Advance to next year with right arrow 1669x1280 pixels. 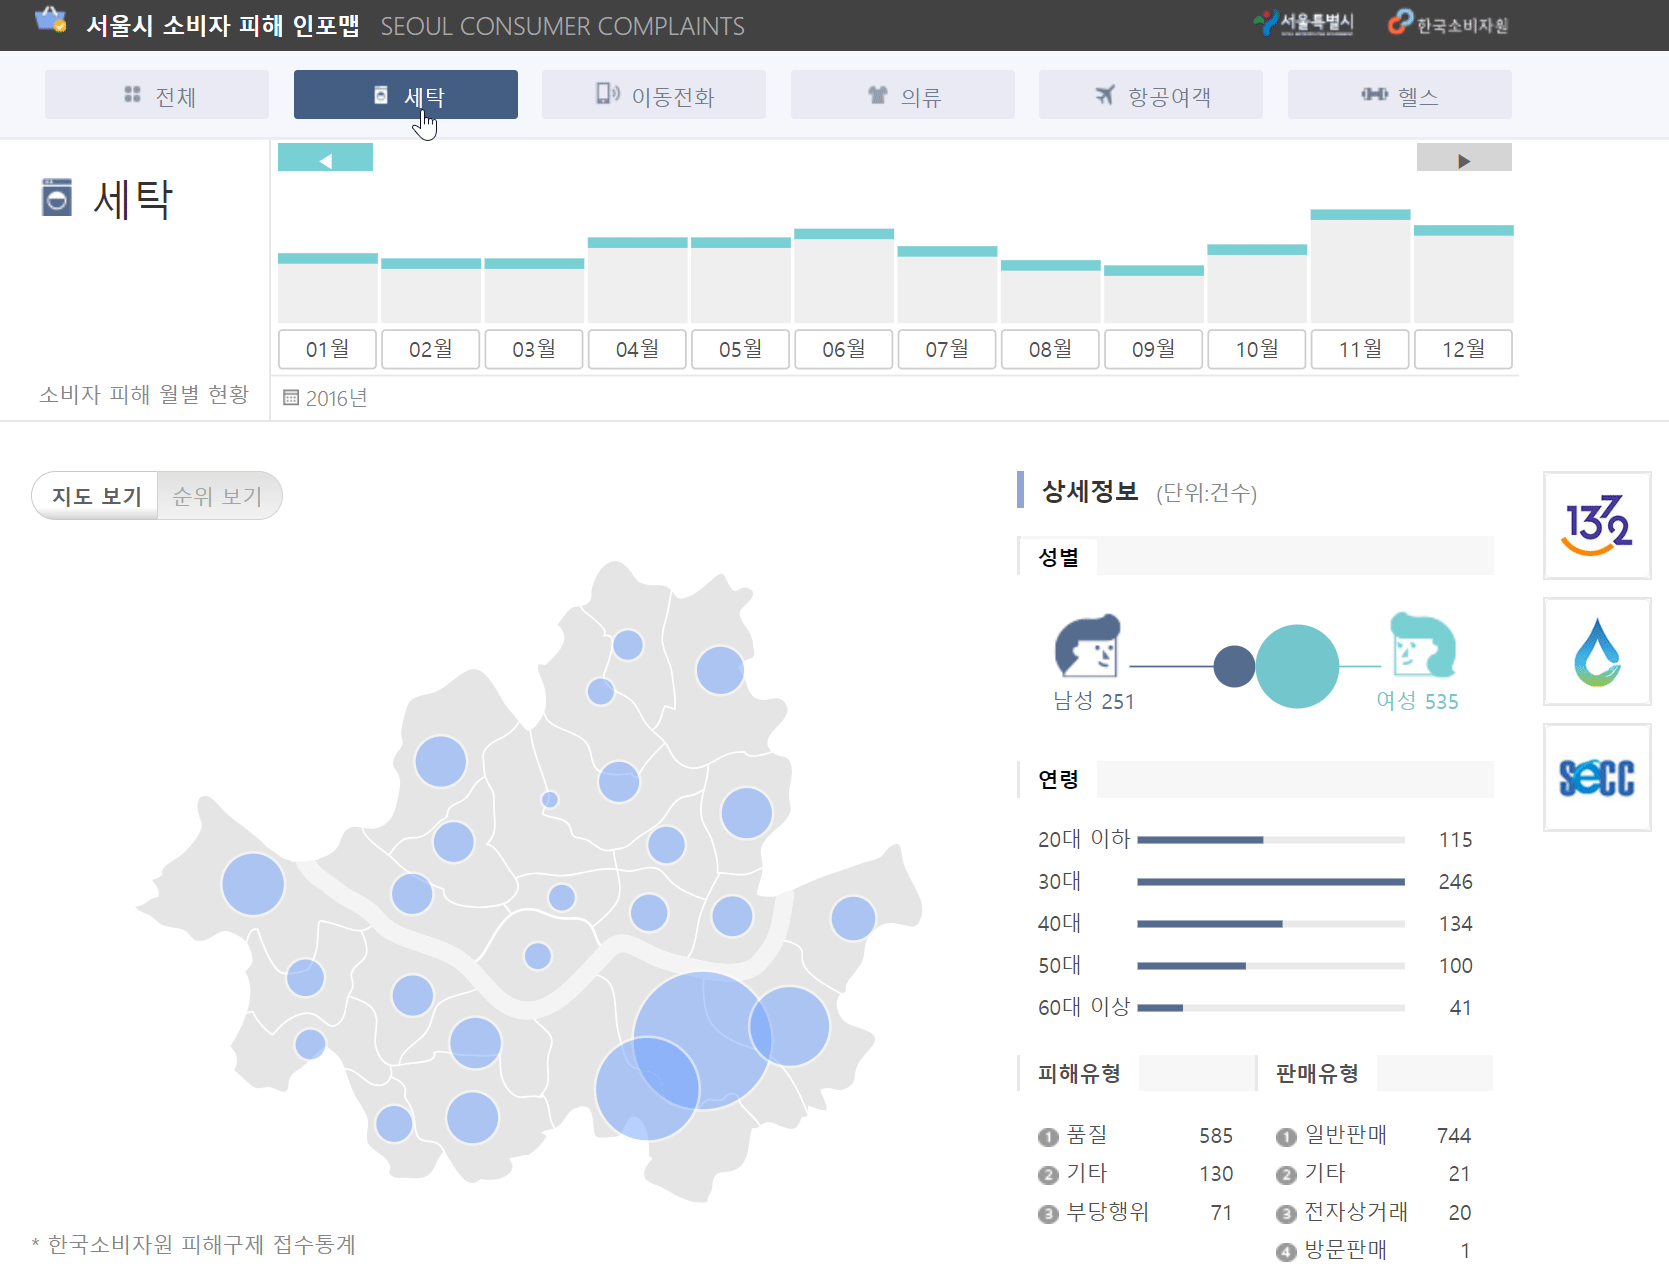[1463, 157]
